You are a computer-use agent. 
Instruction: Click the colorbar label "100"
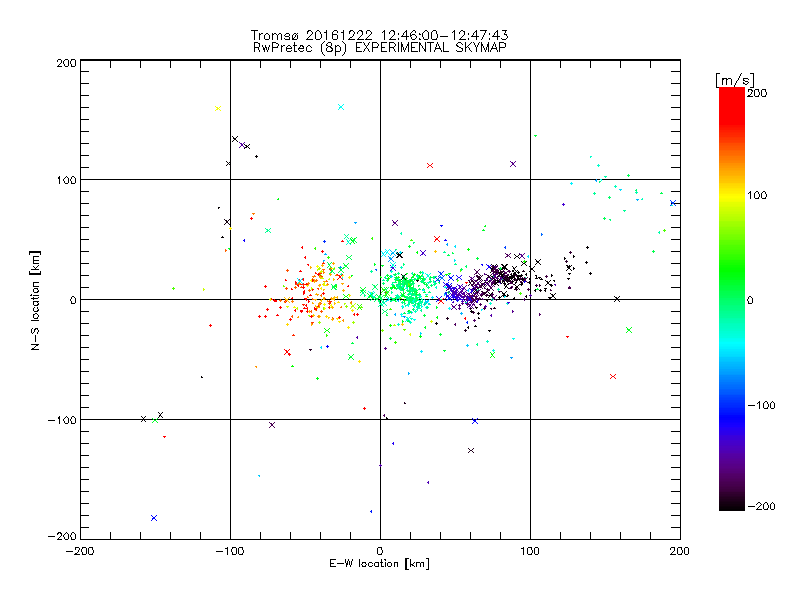coord(757,195)
